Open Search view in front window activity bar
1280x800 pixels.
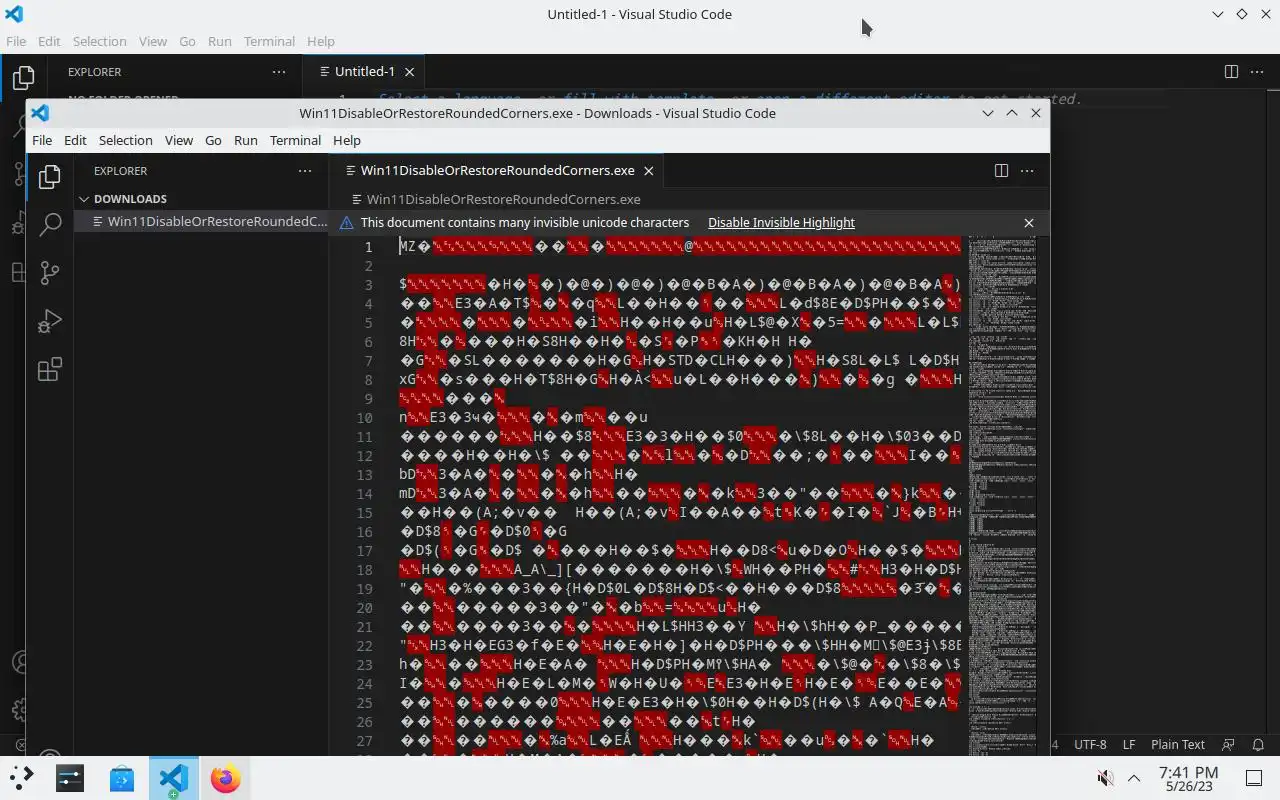point(49,224)
